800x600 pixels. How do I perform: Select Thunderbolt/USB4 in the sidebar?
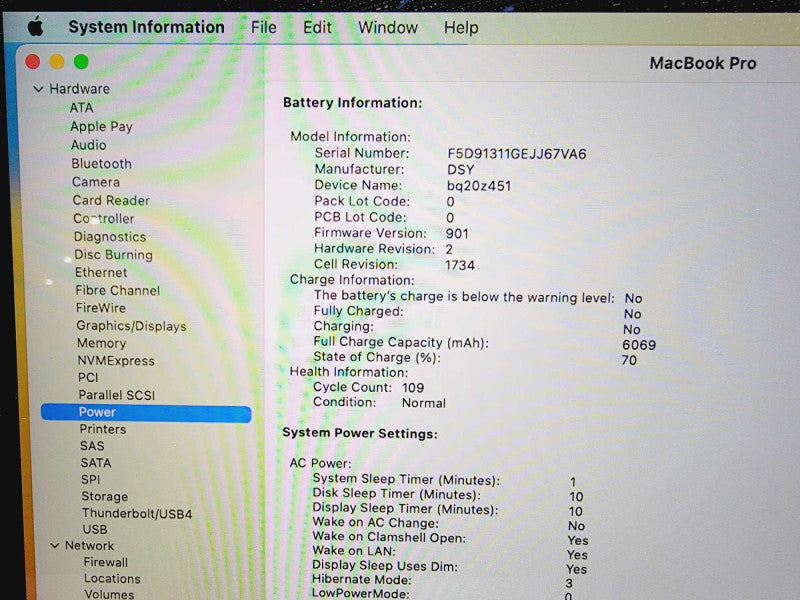[137, 513]
